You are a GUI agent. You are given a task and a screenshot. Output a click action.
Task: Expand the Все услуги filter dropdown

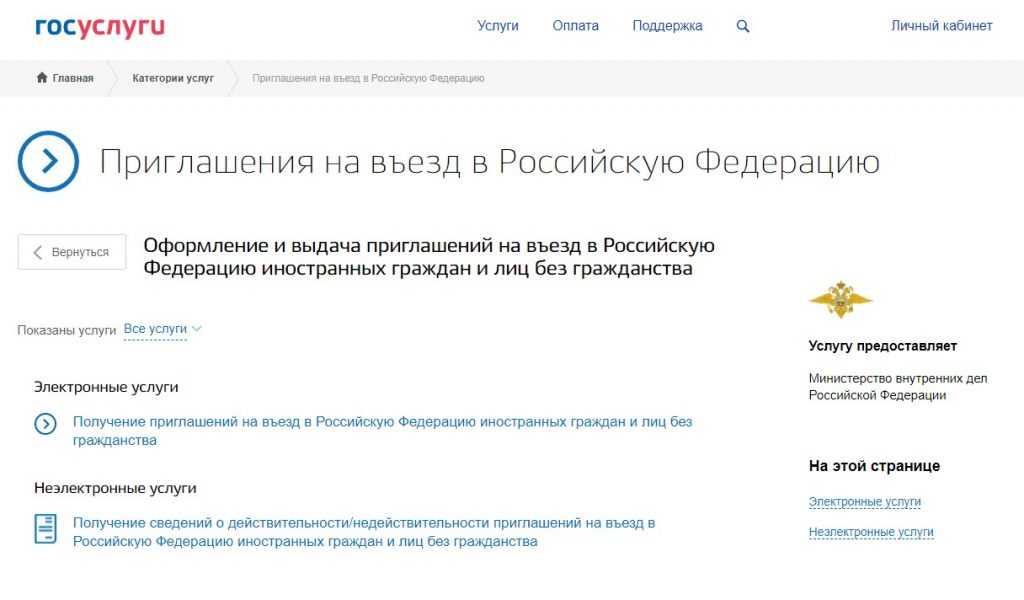(x=162, y=329)
